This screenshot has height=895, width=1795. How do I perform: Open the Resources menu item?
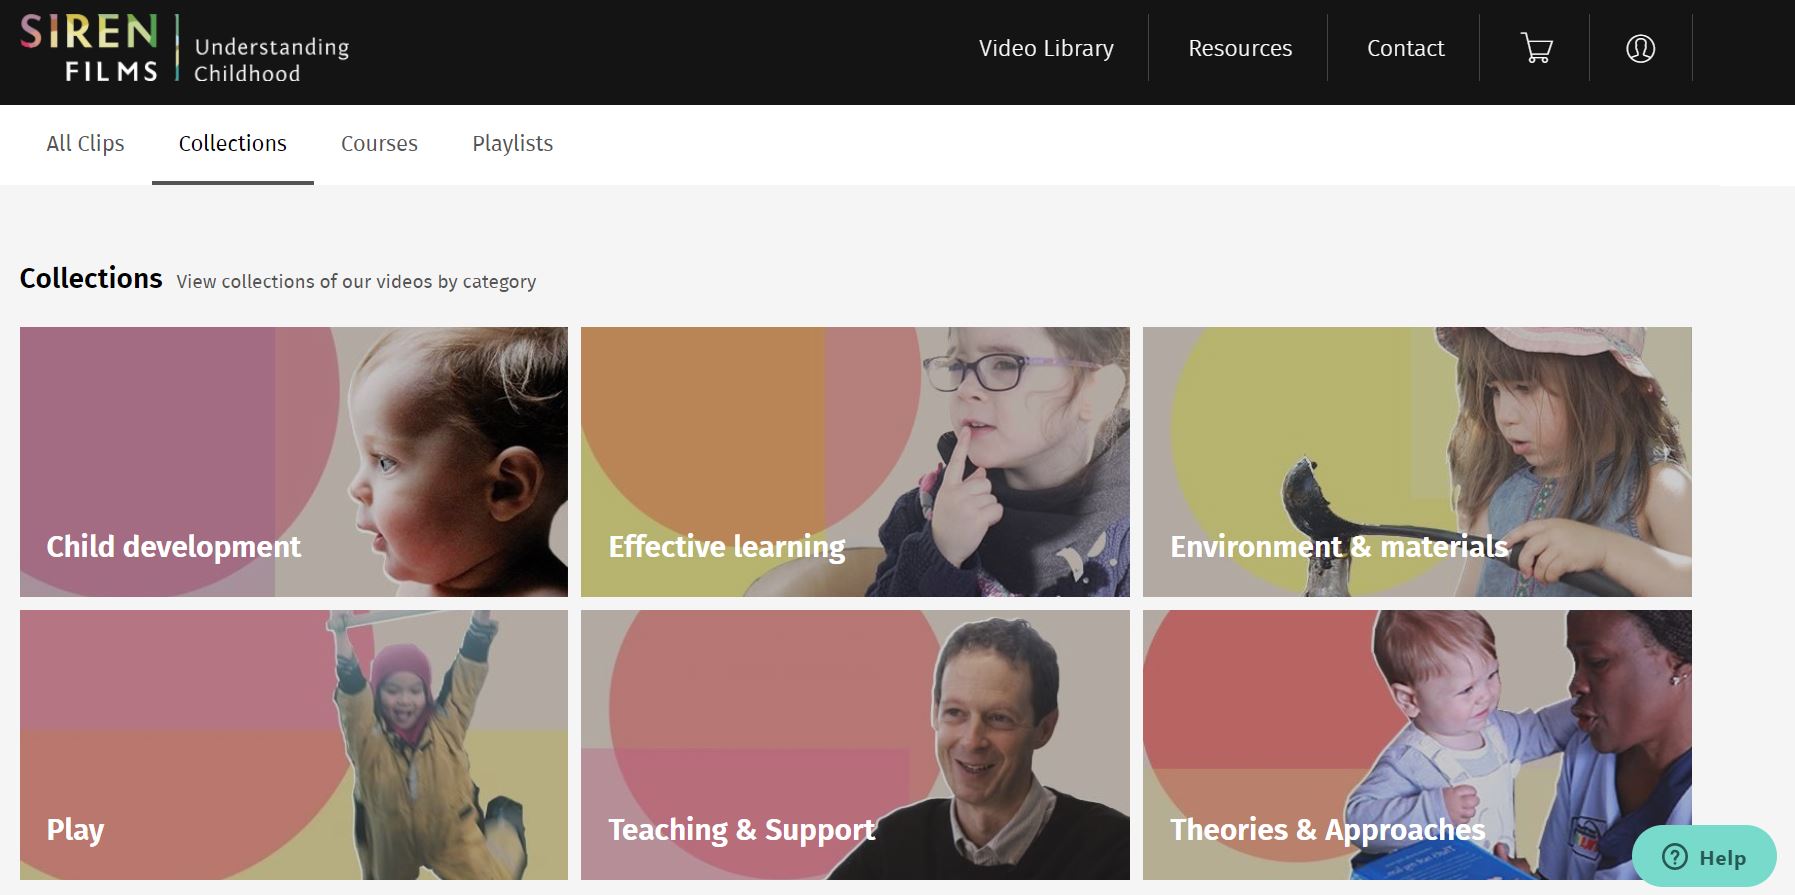pyautogui.click(x=1240, y=48)
